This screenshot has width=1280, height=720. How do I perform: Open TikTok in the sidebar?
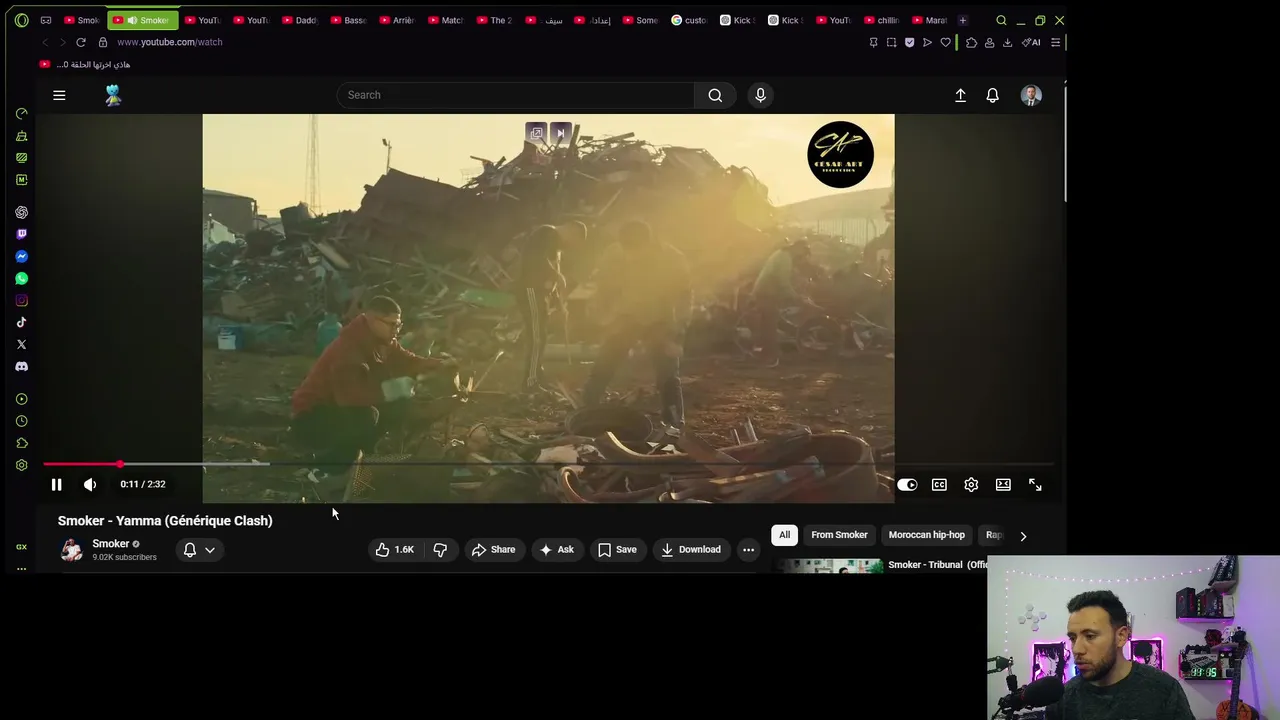click(21, 322)
